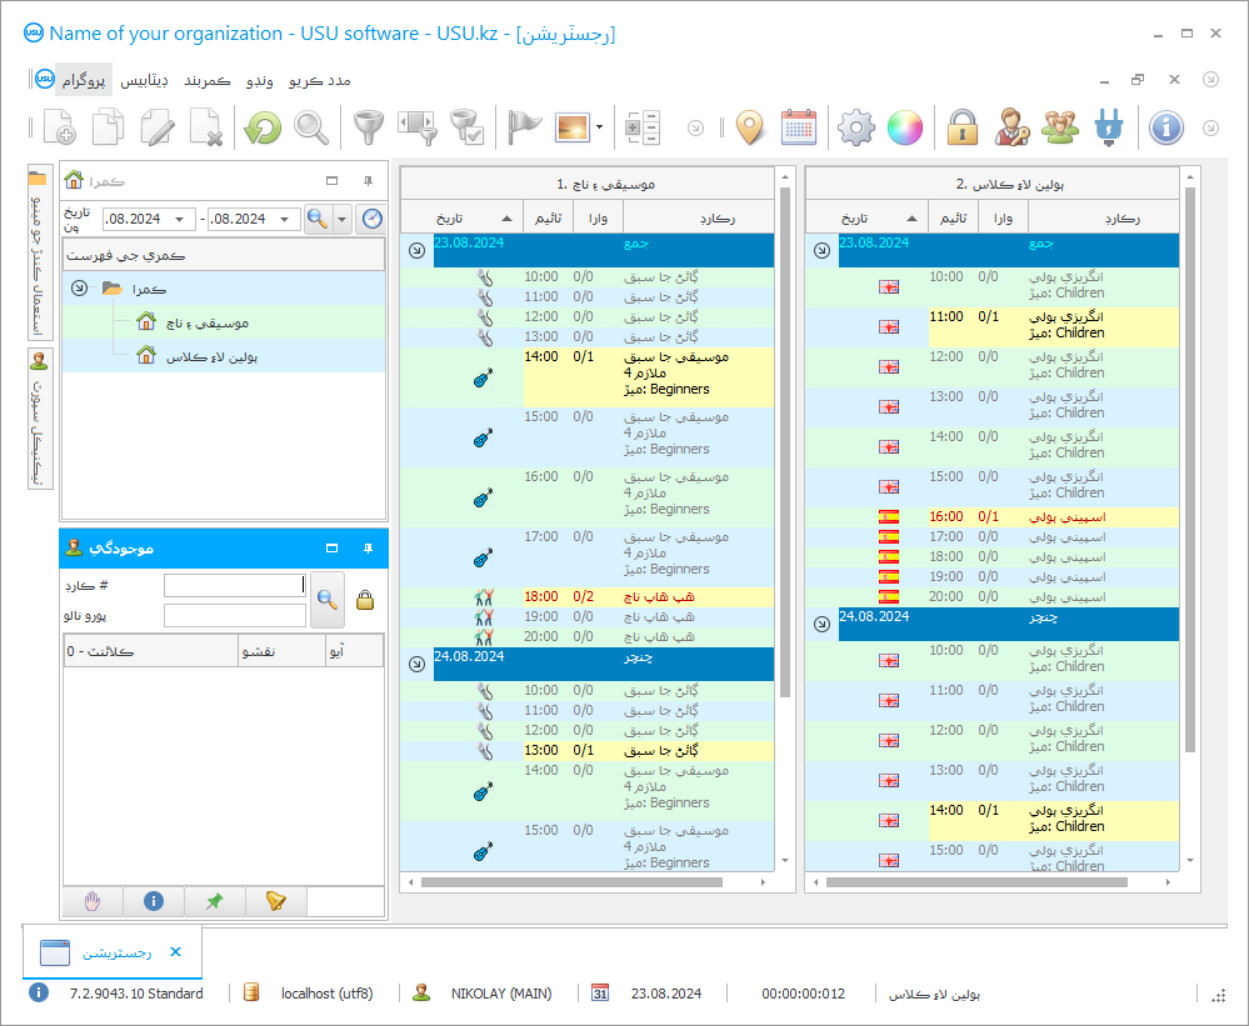Open the ٽيڪنيڪل سپورٽ side tab
This screenshot has height=1026, width=1249.
click(x=38, y=418)
